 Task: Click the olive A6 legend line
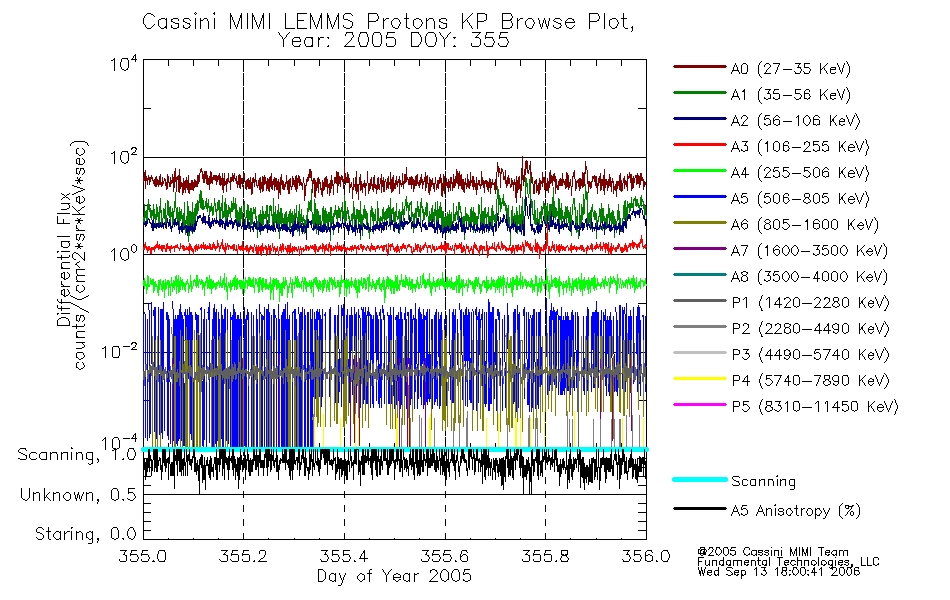700,222
